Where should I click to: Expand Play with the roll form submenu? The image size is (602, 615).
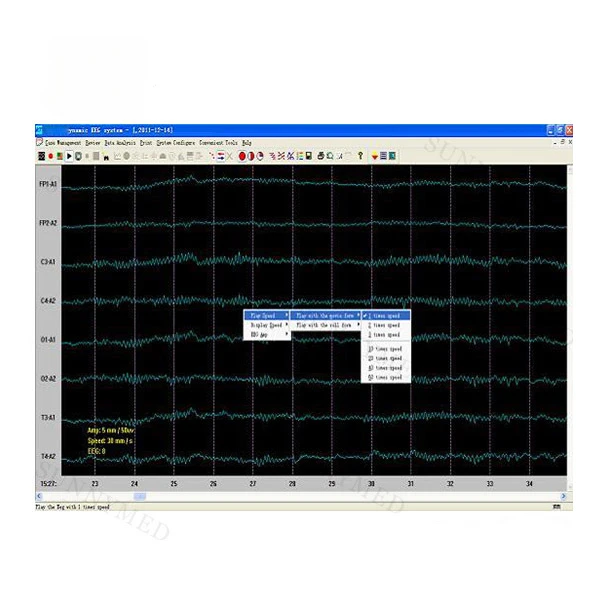coord(326,325)
